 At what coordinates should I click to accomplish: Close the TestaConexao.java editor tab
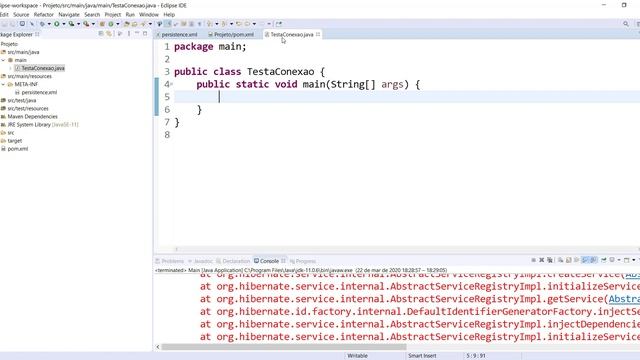[318, 34]
